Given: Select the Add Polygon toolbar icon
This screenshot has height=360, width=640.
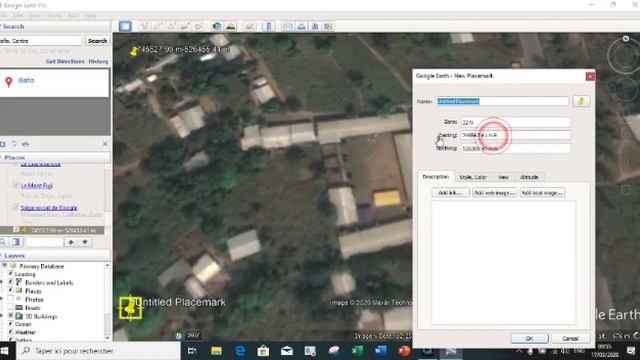Looking at the screenshot, I should [x=158, y=27].
